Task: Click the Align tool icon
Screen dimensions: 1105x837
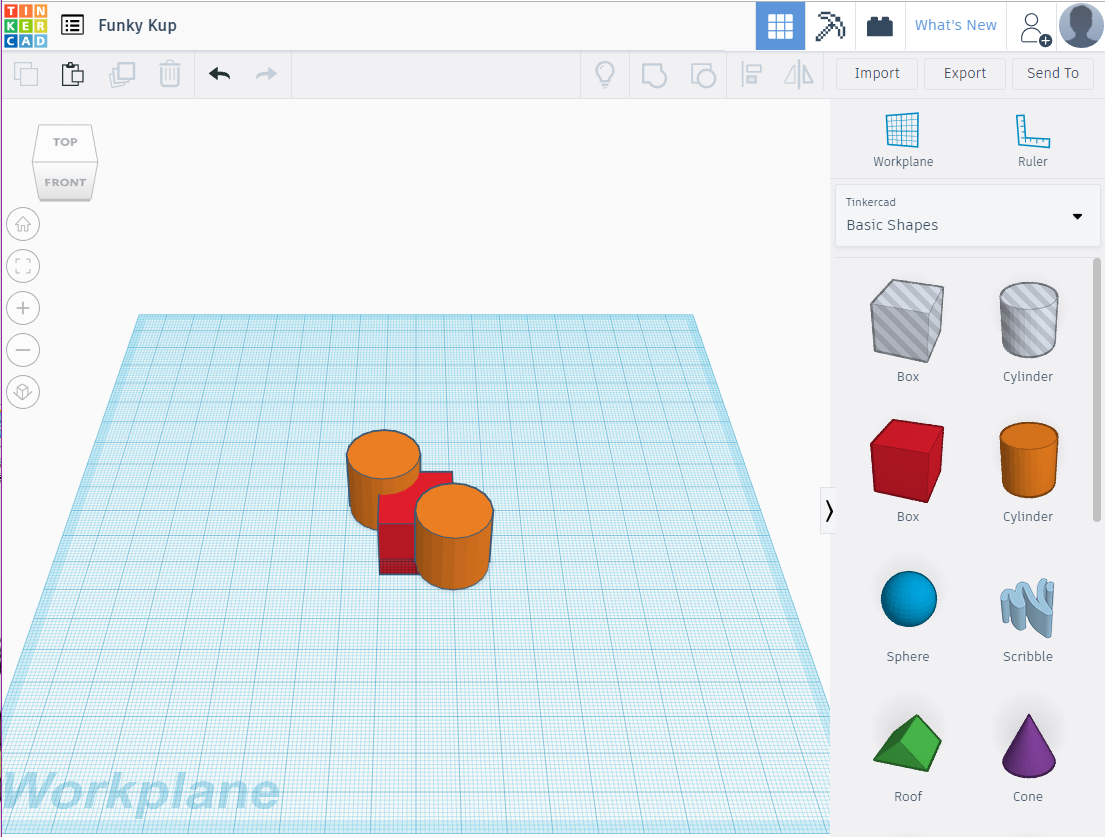Action: 752,74
